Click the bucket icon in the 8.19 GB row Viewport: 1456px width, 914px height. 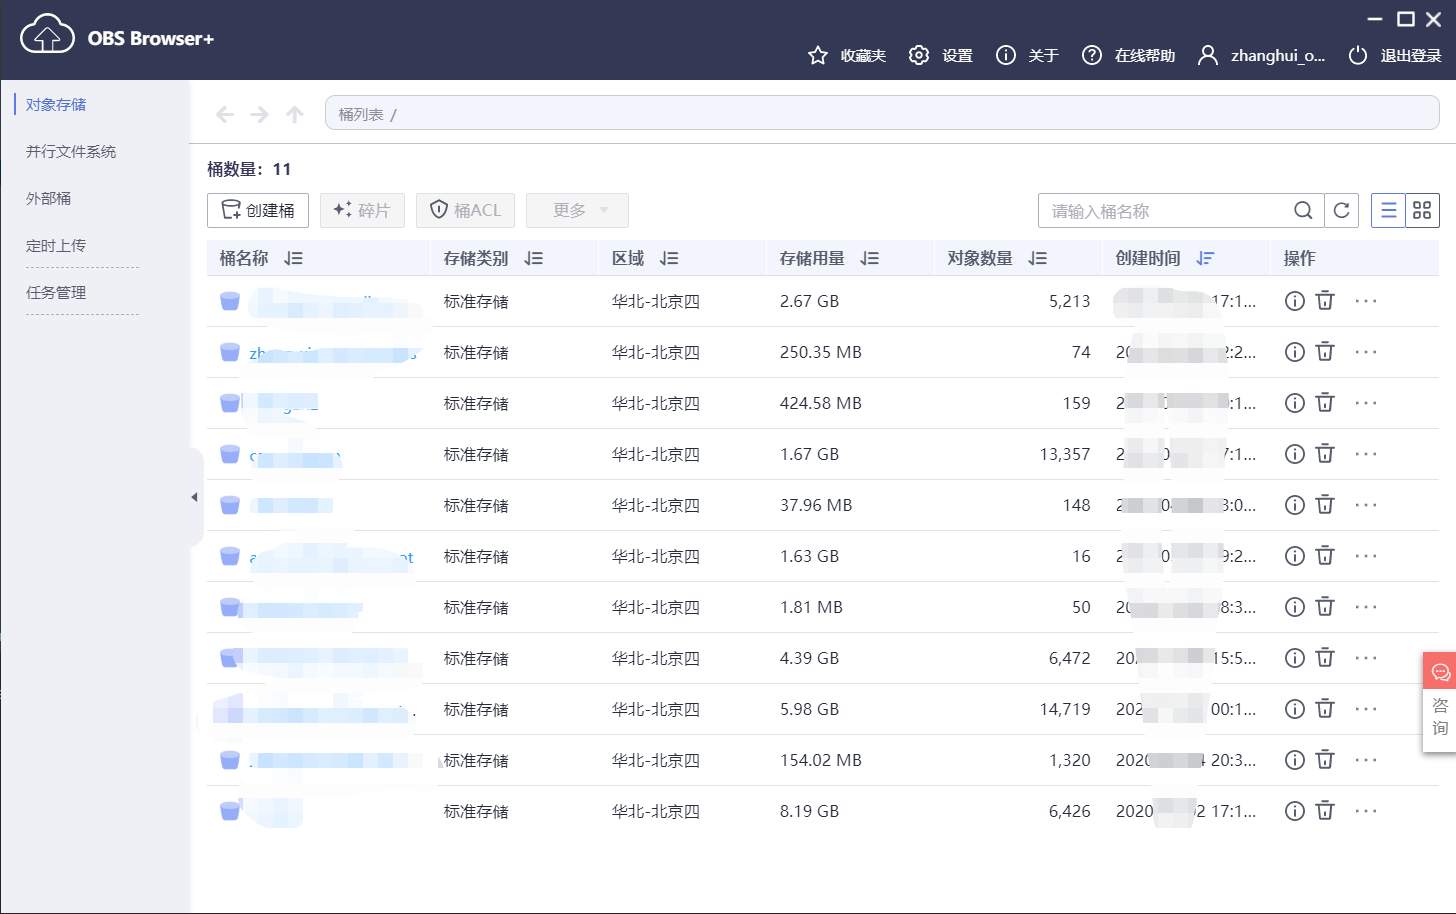point(230,811)
